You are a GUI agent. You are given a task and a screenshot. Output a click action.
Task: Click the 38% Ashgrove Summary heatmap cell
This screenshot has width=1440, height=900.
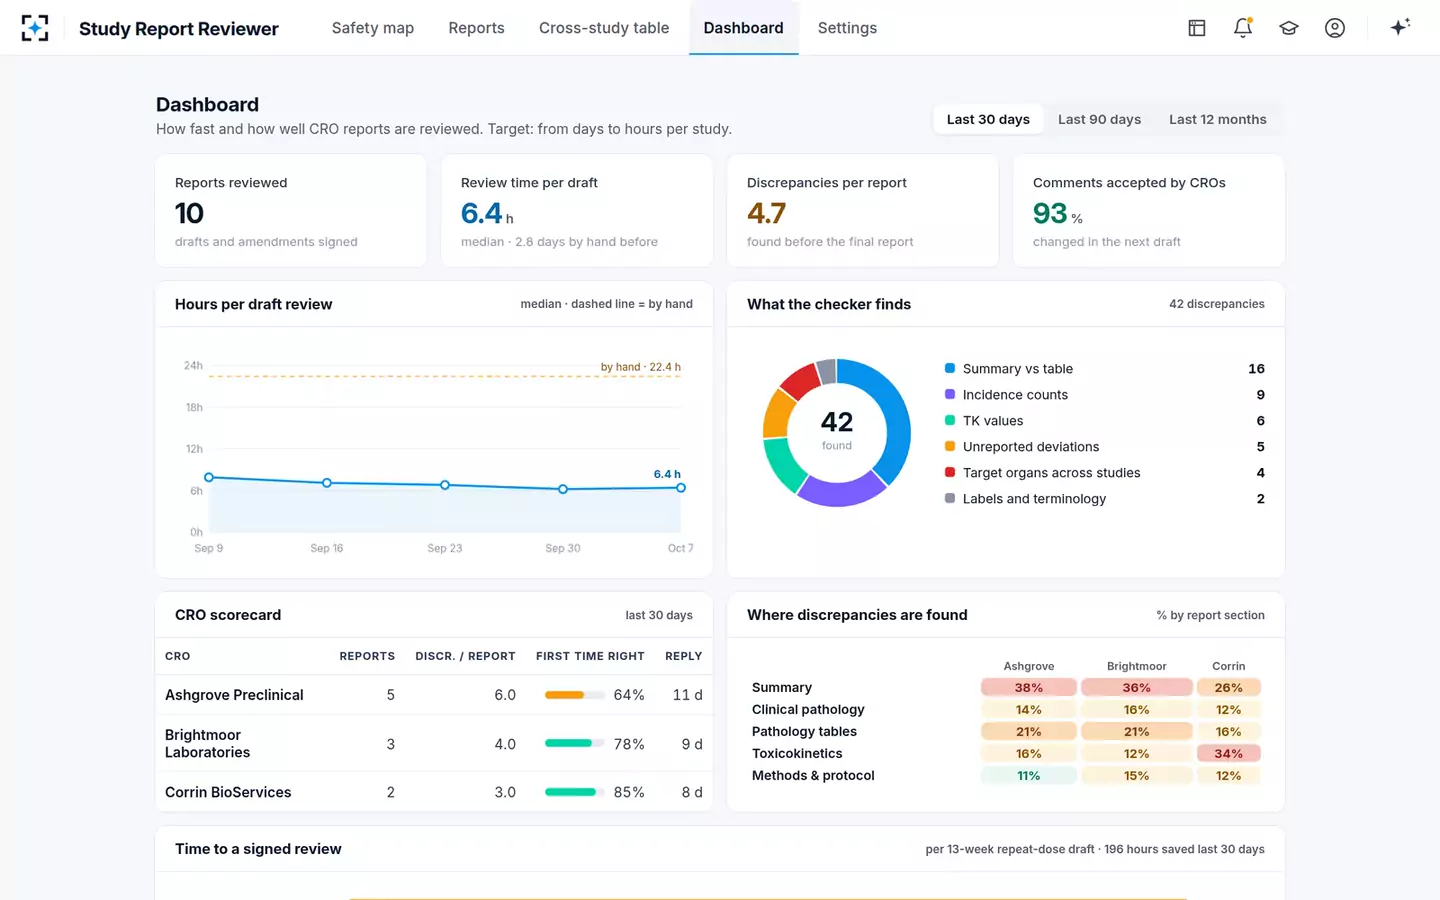click(1029, 688)
